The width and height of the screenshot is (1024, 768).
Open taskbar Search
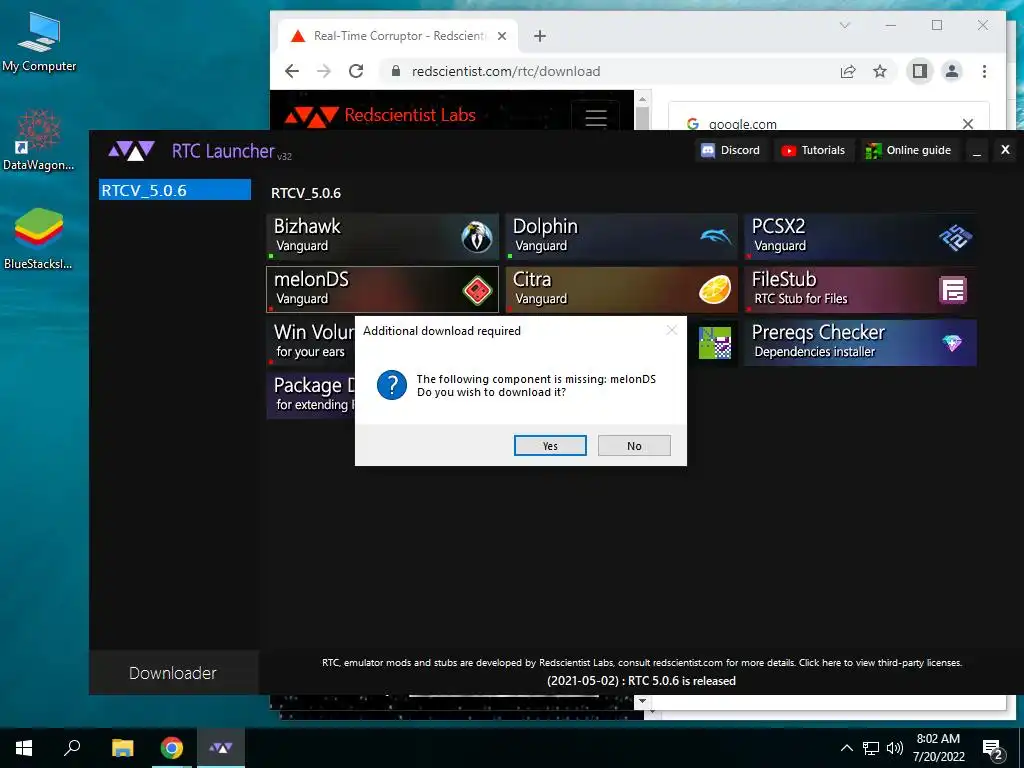click(x=72, y=747)
